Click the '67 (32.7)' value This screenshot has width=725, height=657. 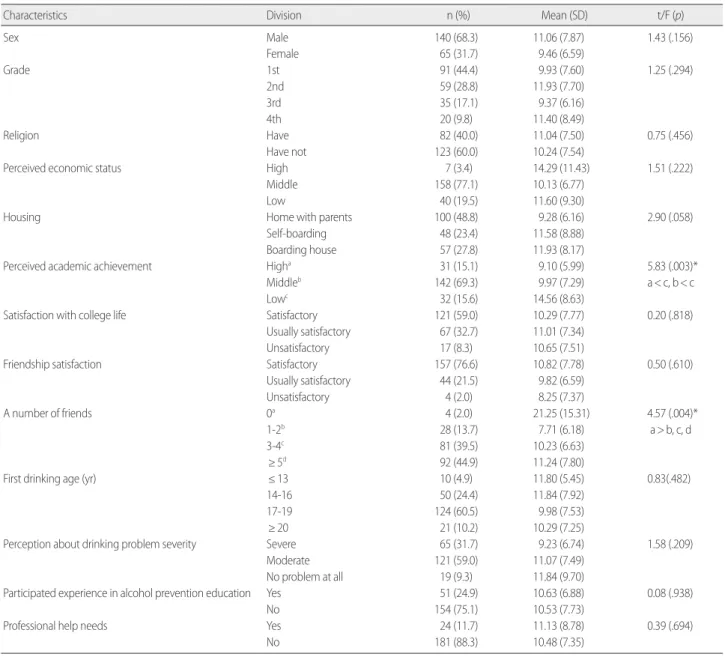coord(459,332)
